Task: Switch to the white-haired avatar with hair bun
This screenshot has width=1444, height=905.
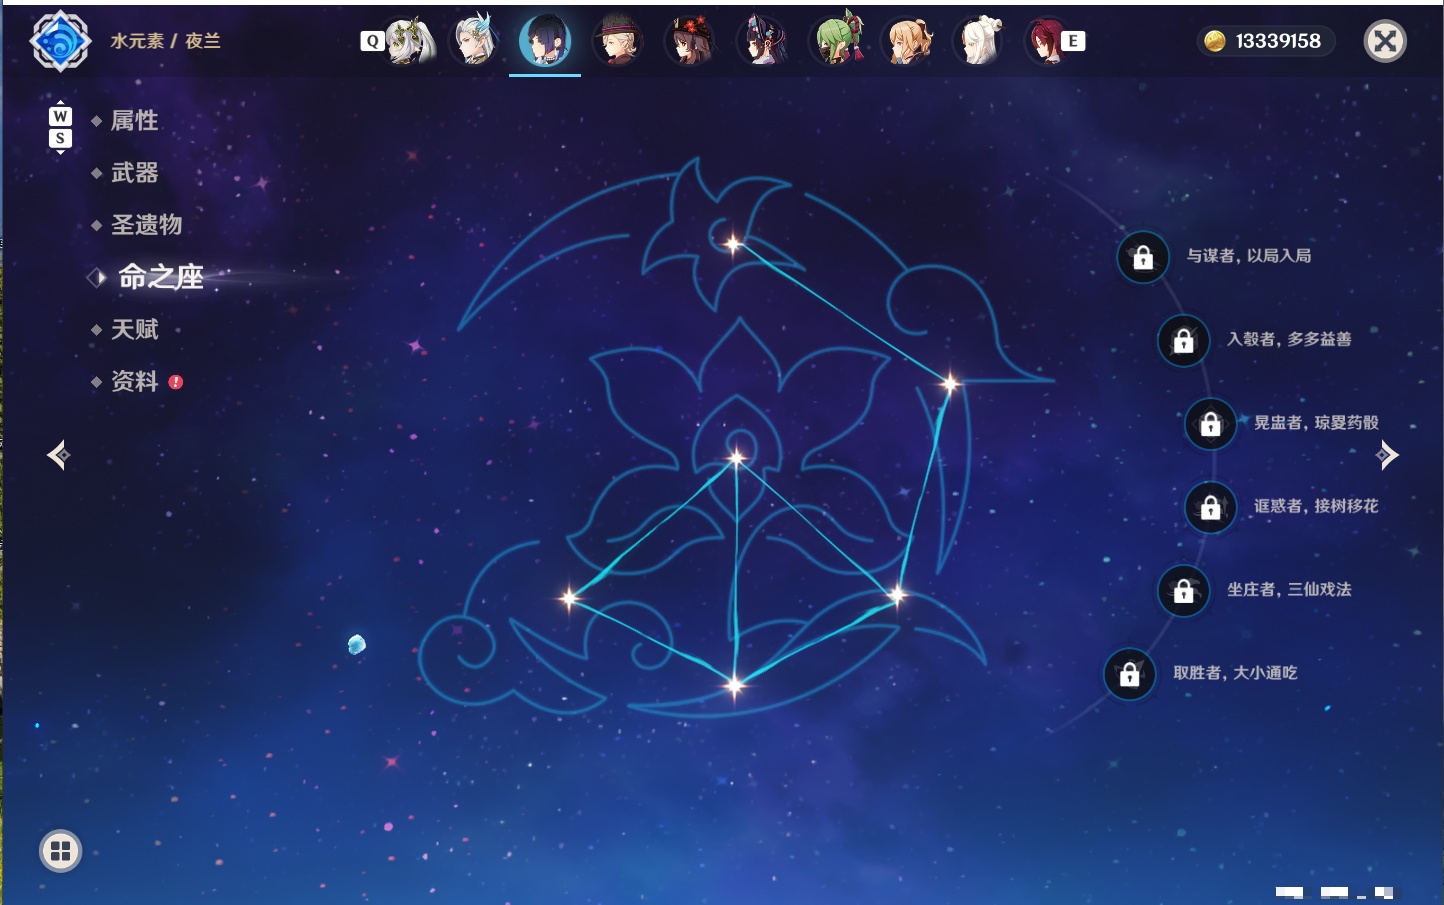Action: (x=980, y=41)
